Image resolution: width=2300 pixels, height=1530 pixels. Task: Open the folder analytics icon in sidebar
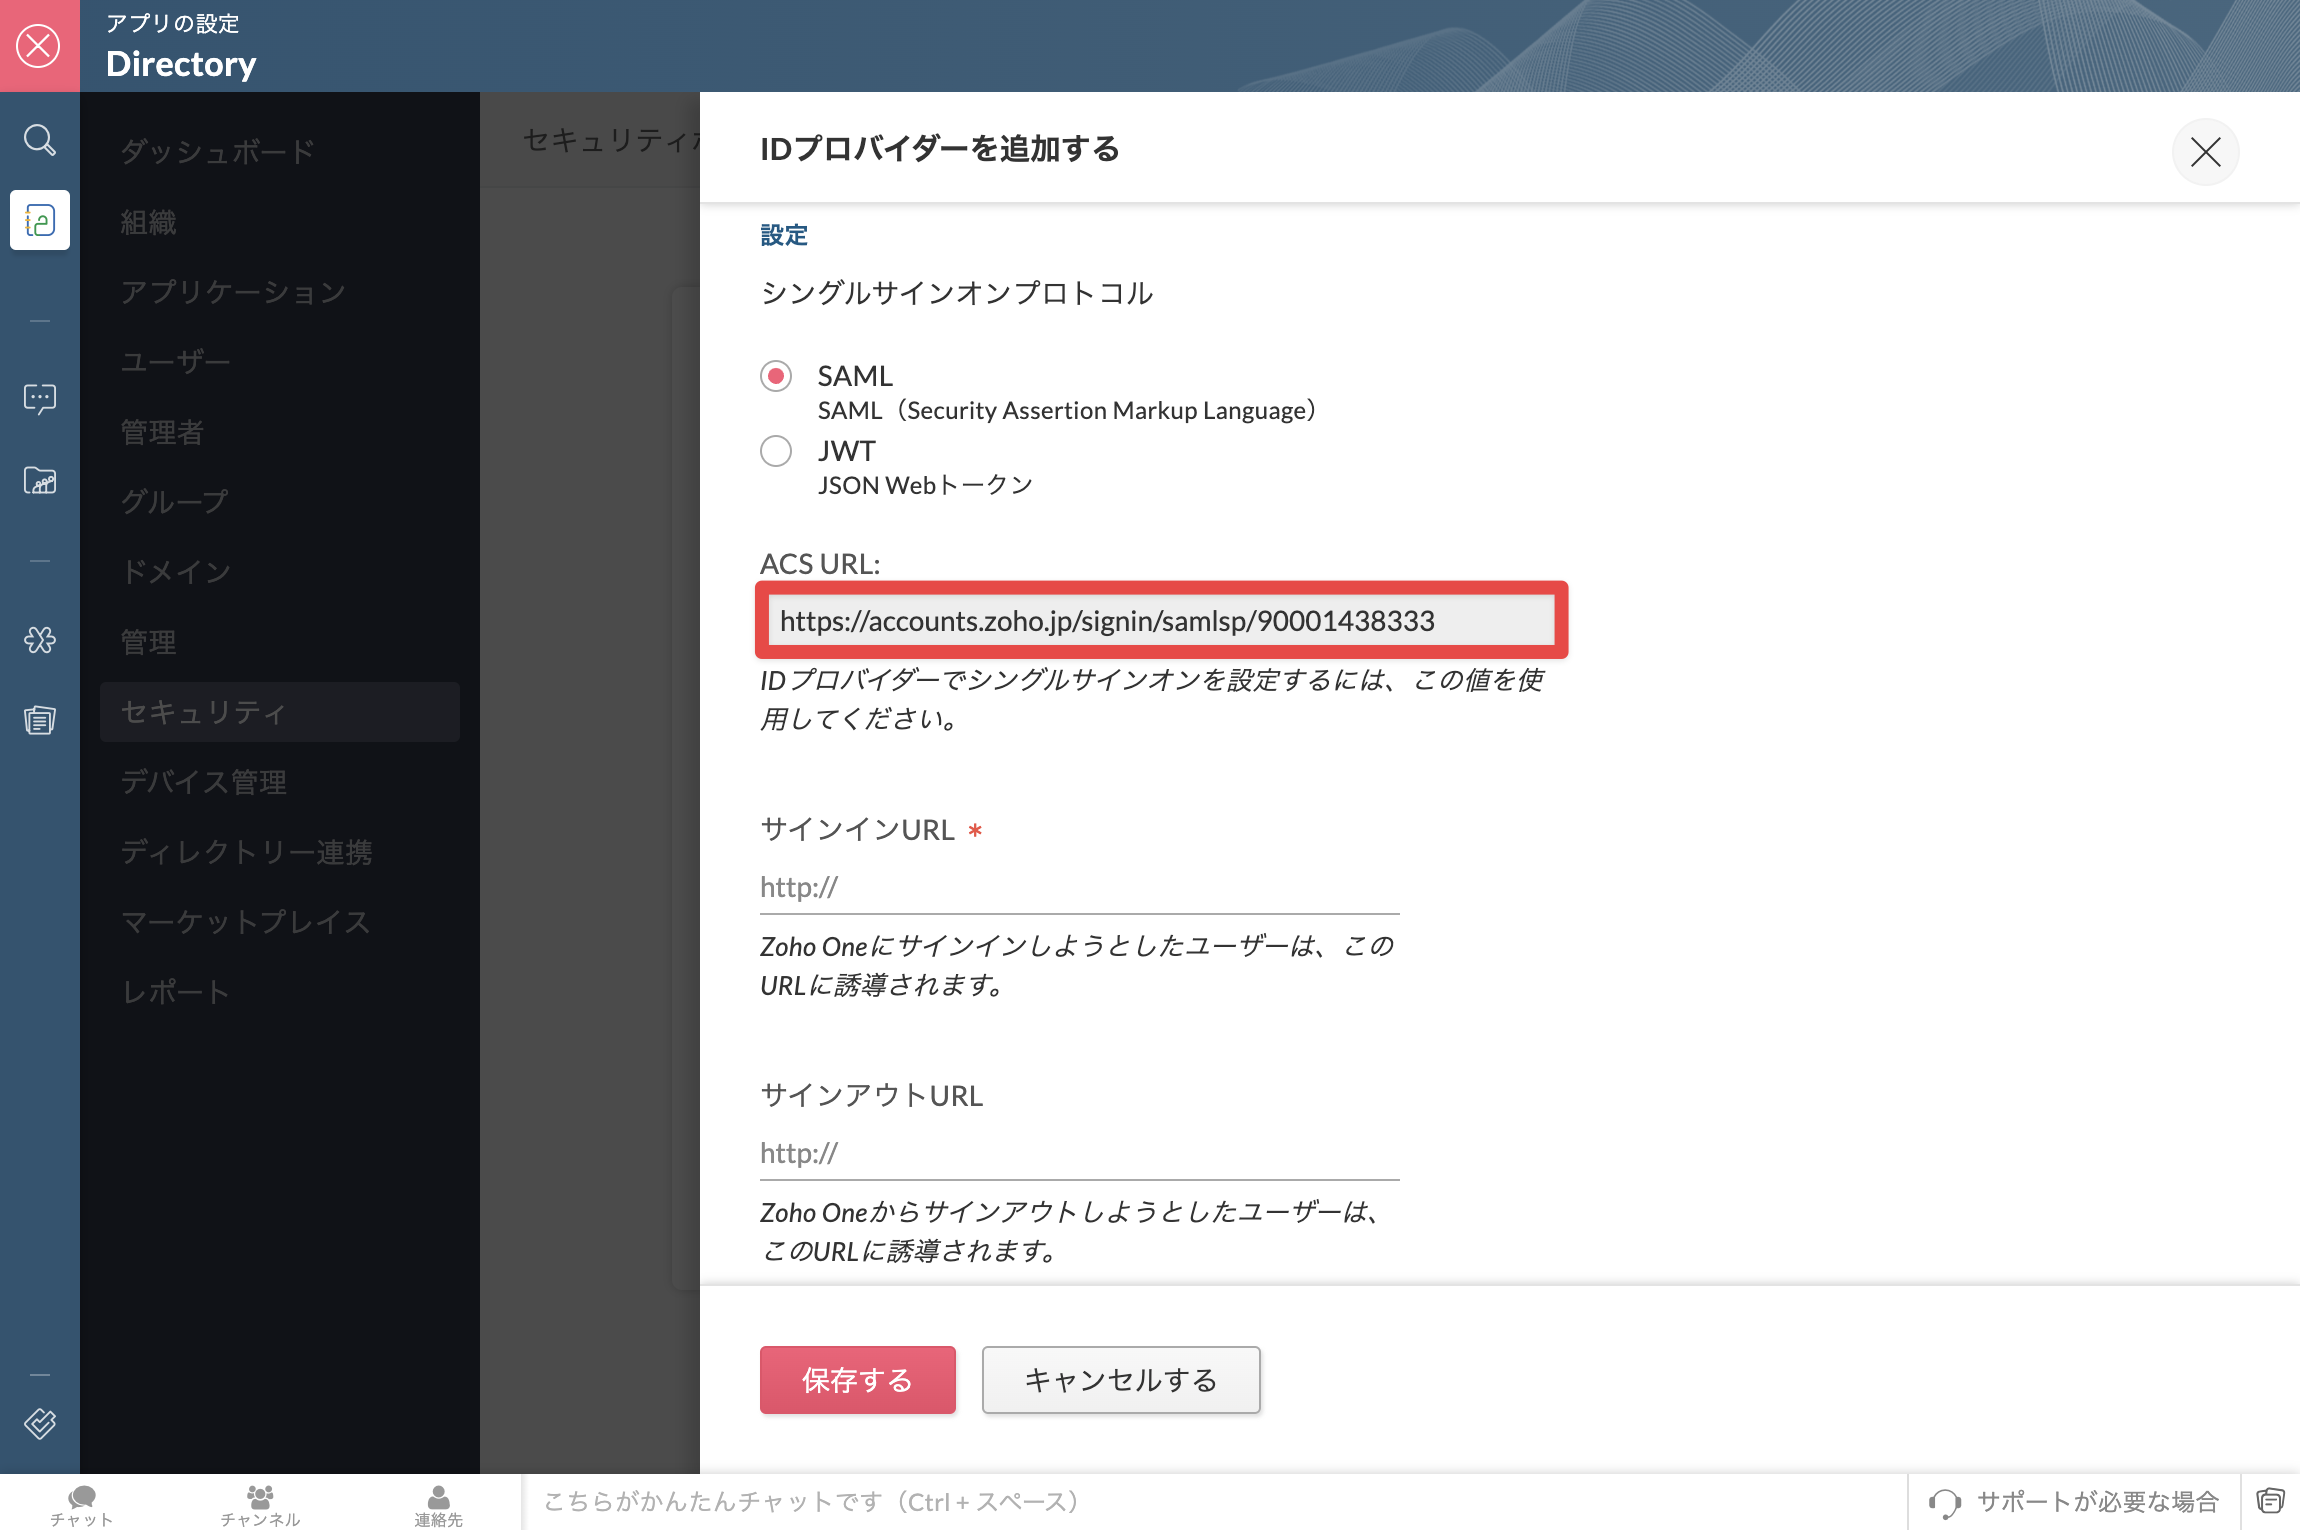(40, 480)
